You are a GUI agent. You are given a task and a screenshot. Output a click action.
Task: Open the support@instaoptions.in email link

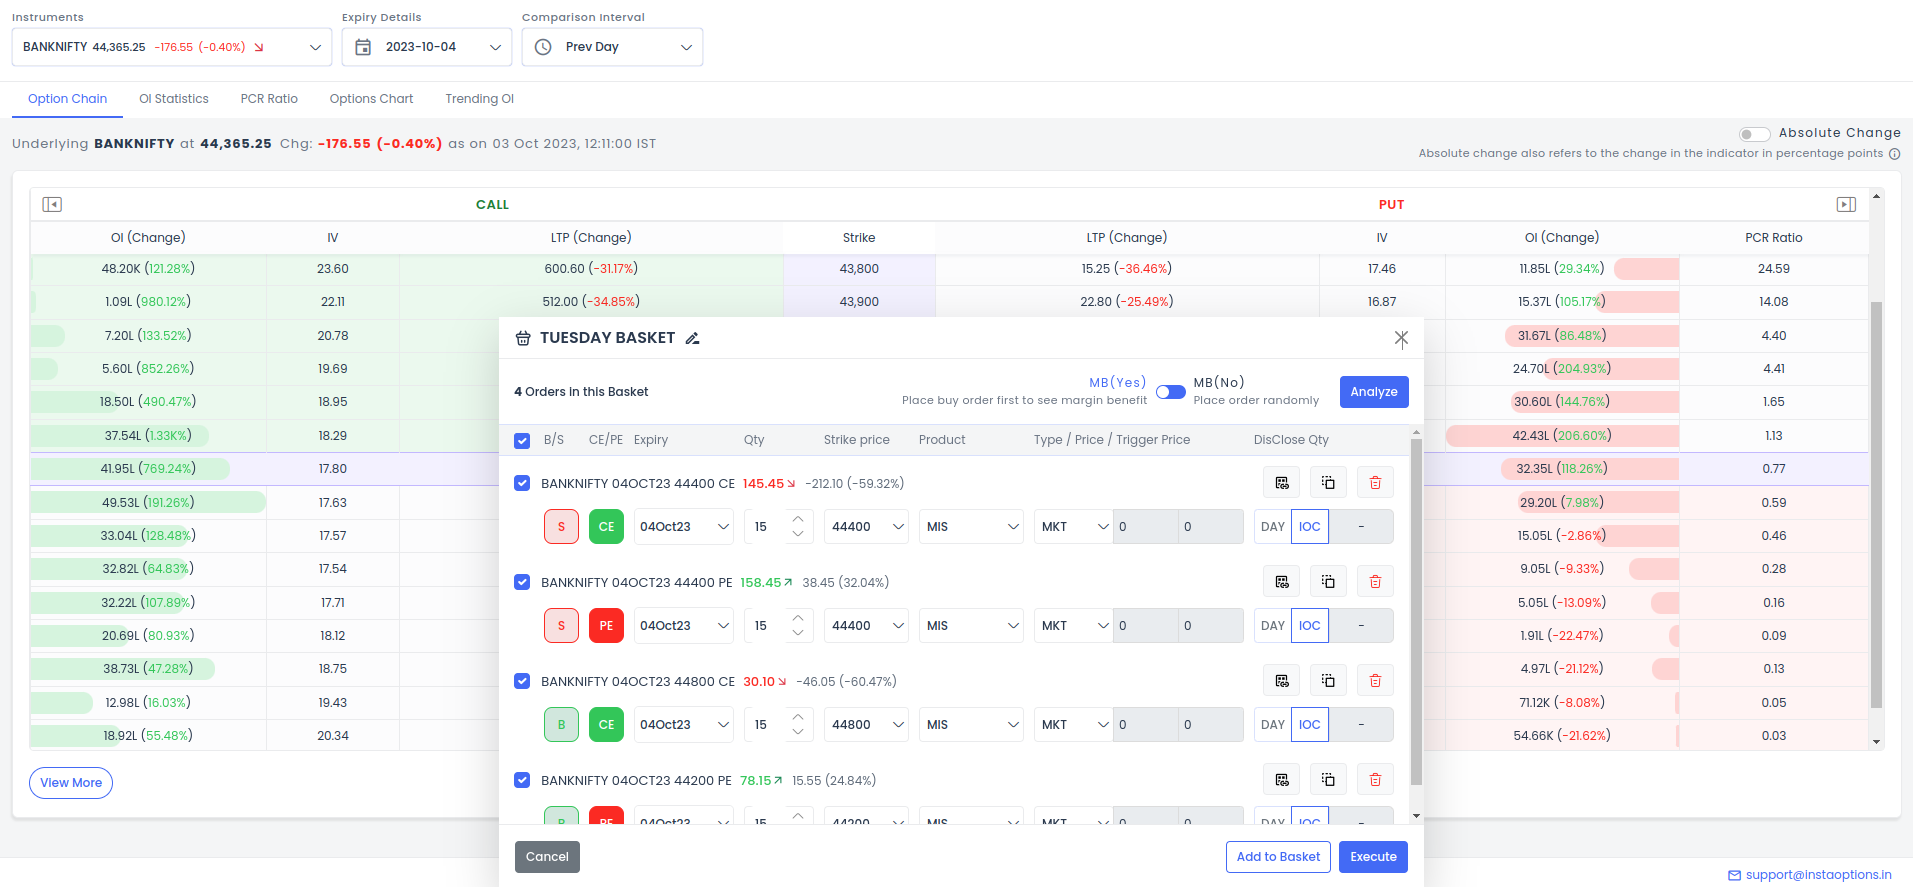point(1818,875)
